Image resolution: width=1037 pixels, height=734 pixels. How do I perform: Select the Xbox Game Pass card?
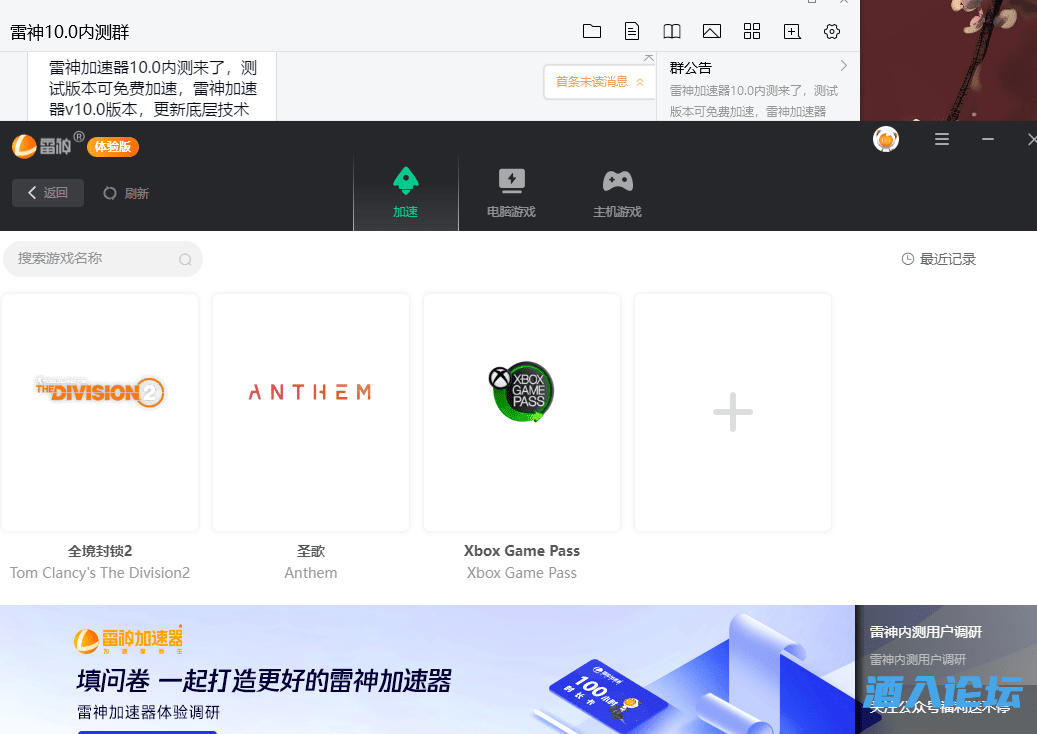coord(522,412)
